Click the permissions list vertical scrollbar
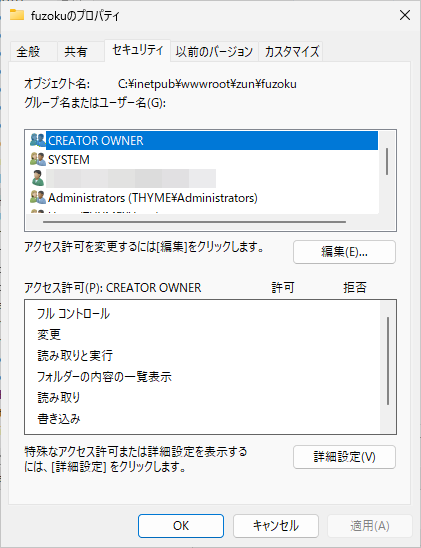 (388, 361)
